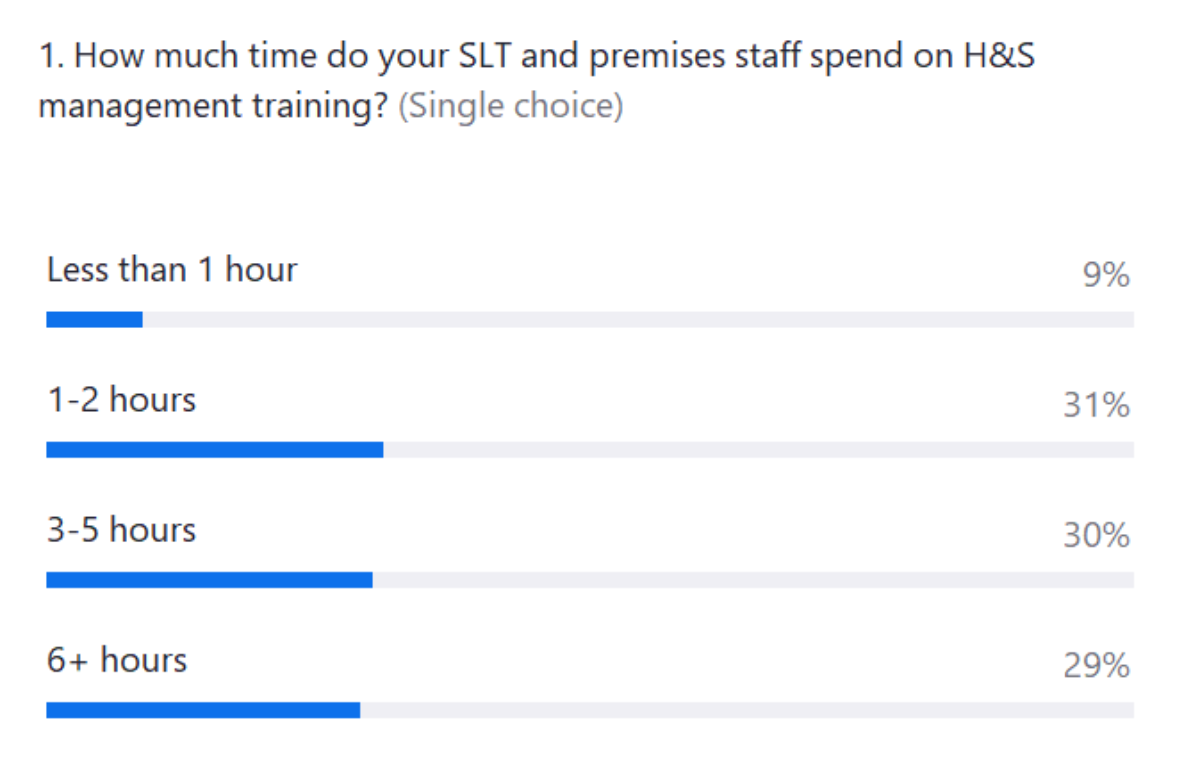Image resolution: width=1200 pixels, height=774 pixels.
Task: Click the grey unfilled track of the 9% bar
Action: coord(638,320)
